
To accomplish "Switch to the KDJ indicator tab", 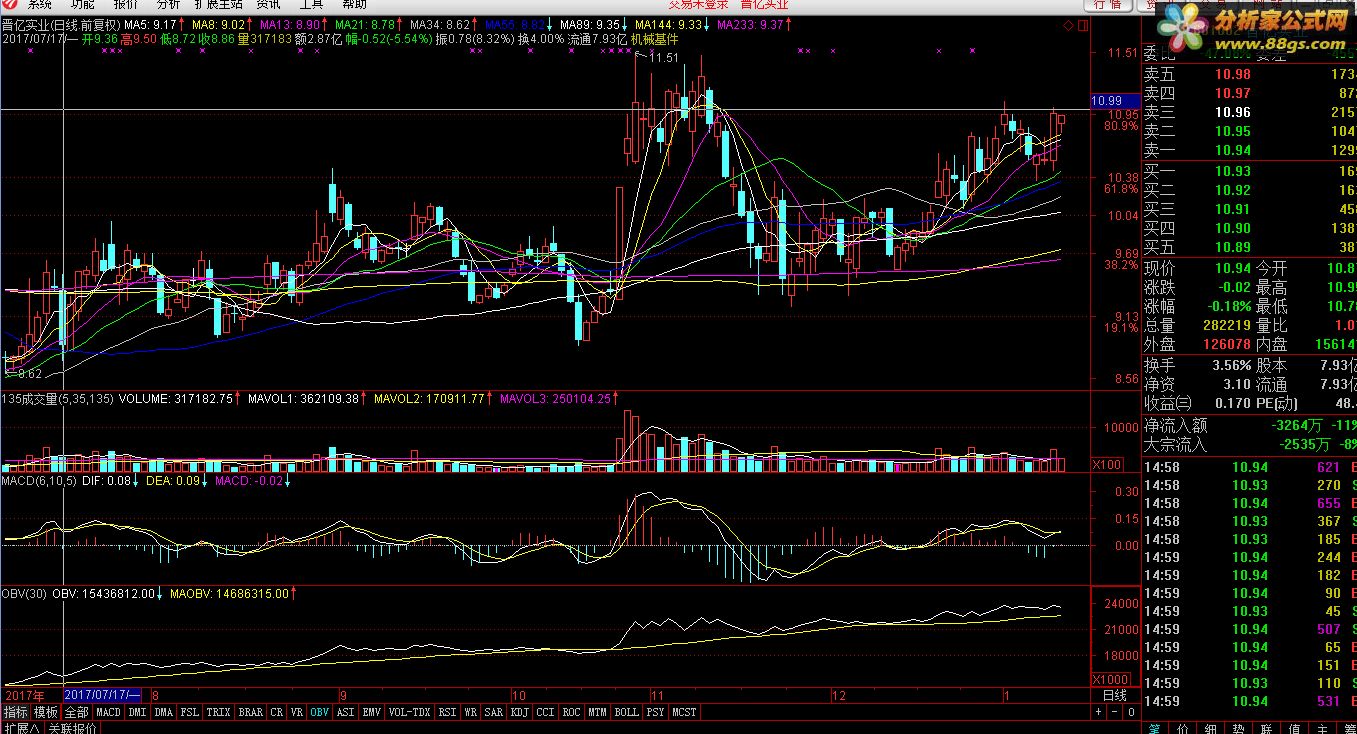I will 519,712.
